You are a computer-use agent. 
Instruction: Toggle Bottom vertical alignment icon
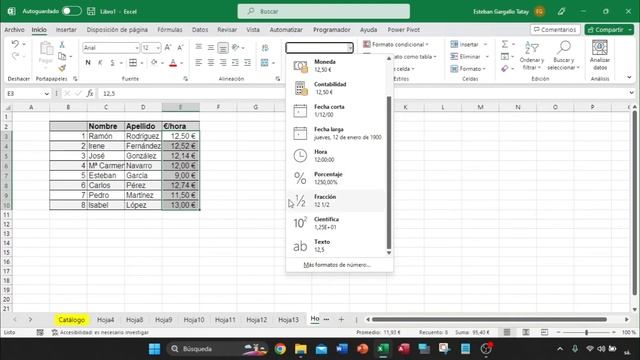(223, 48)
